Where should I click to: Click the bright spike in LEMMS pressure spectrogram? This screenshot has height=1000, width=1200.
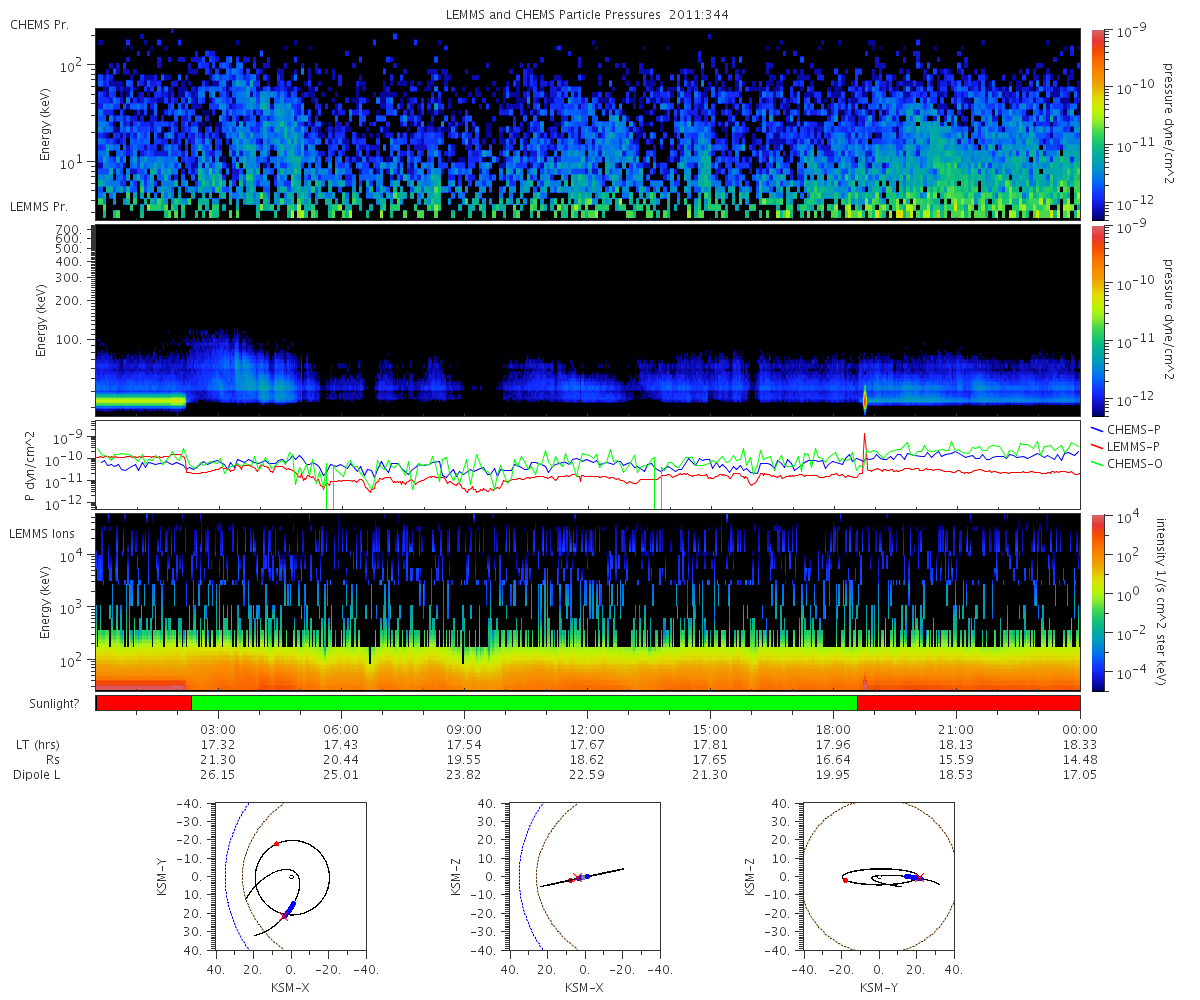[865, 400]
